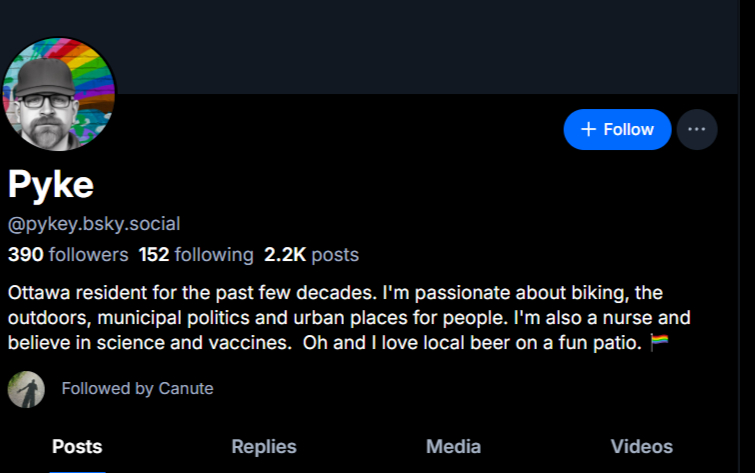Switch to the Videos tab

[641, 447]
